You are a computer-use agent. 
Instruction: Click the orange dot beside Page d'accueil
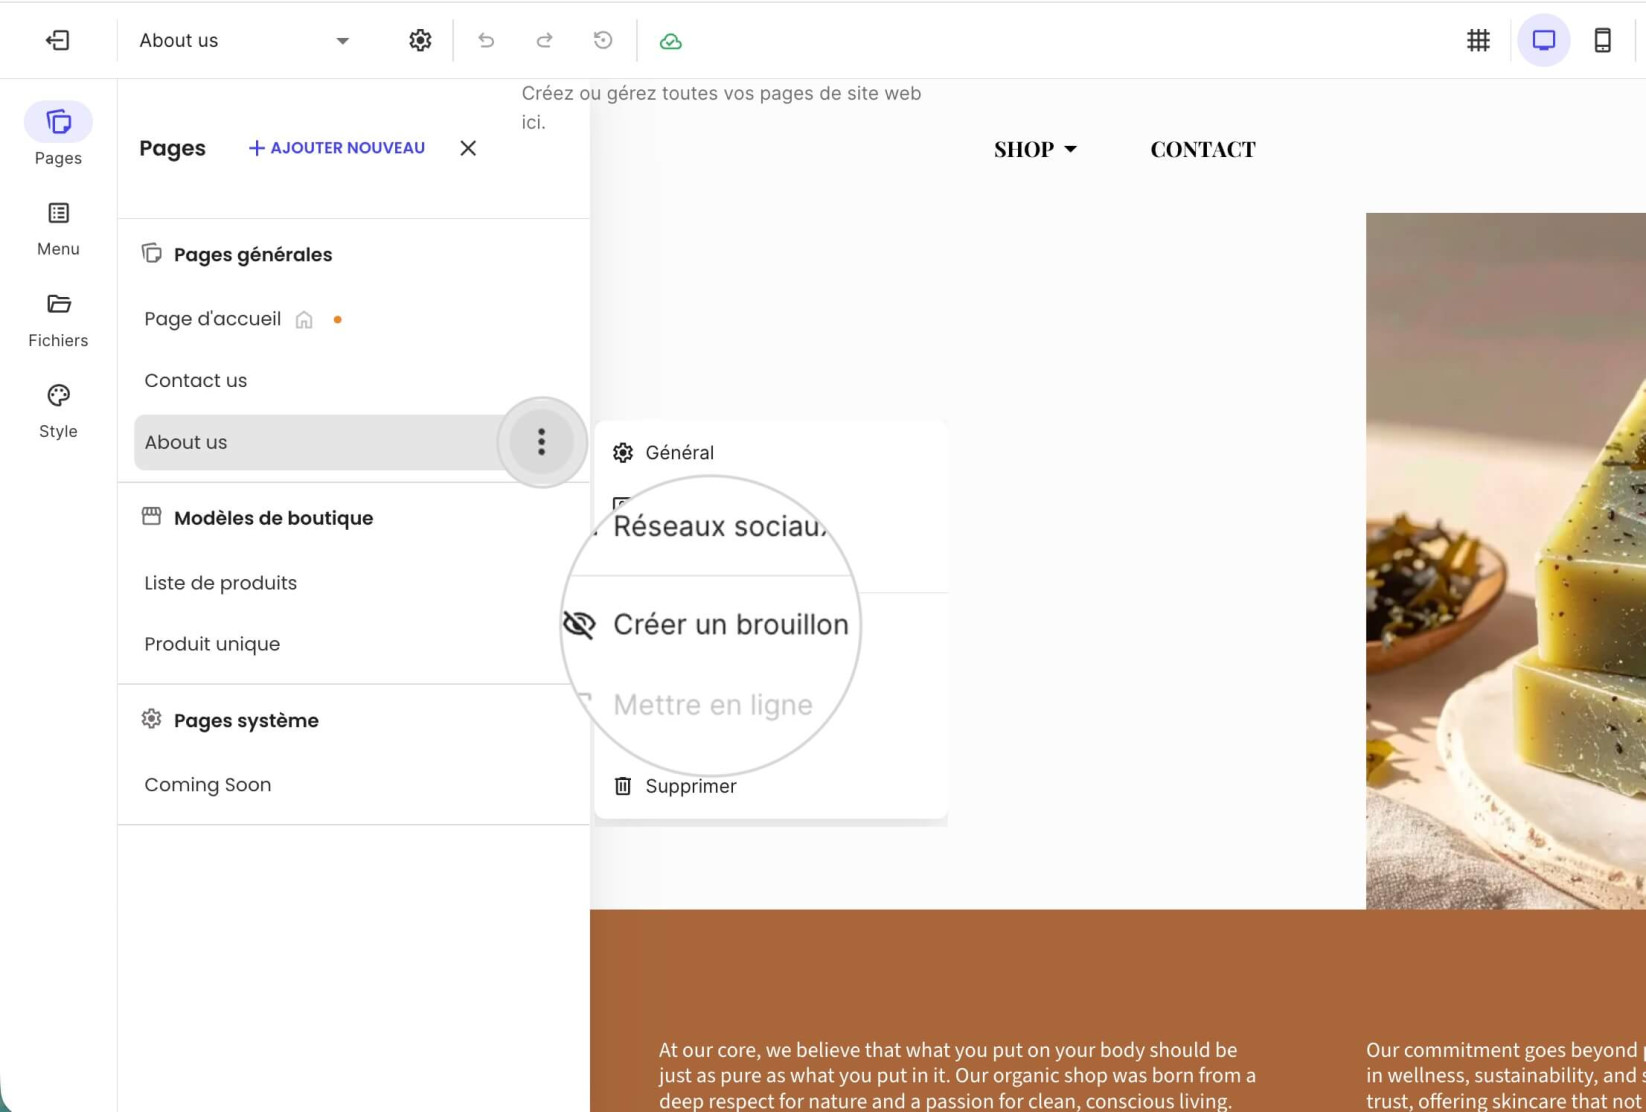pos(338,320)
